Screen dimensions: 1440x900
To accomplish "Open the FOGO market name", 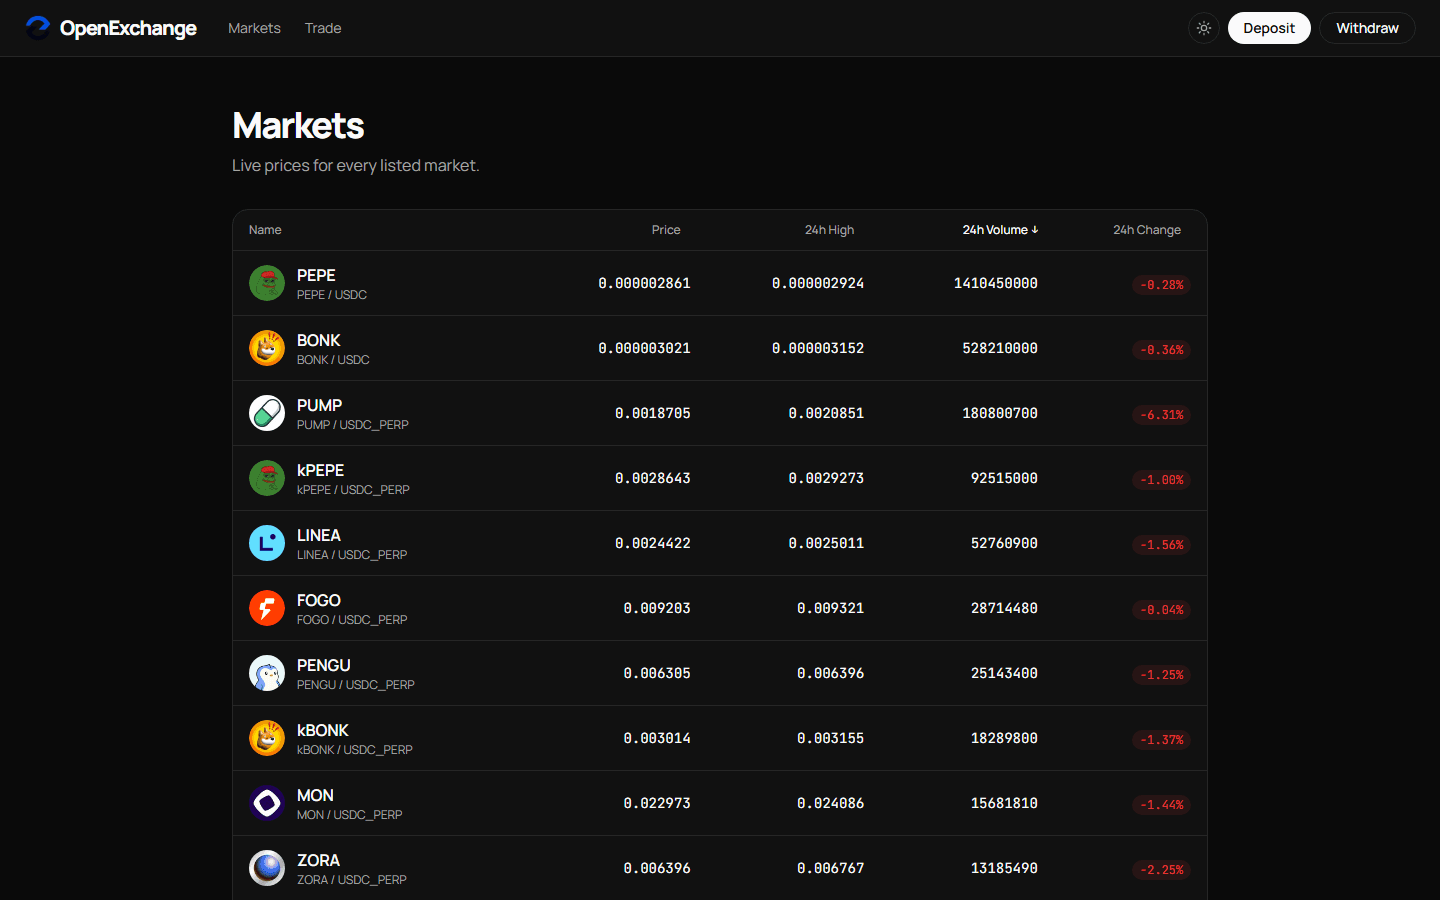I will tap(319, 600).
